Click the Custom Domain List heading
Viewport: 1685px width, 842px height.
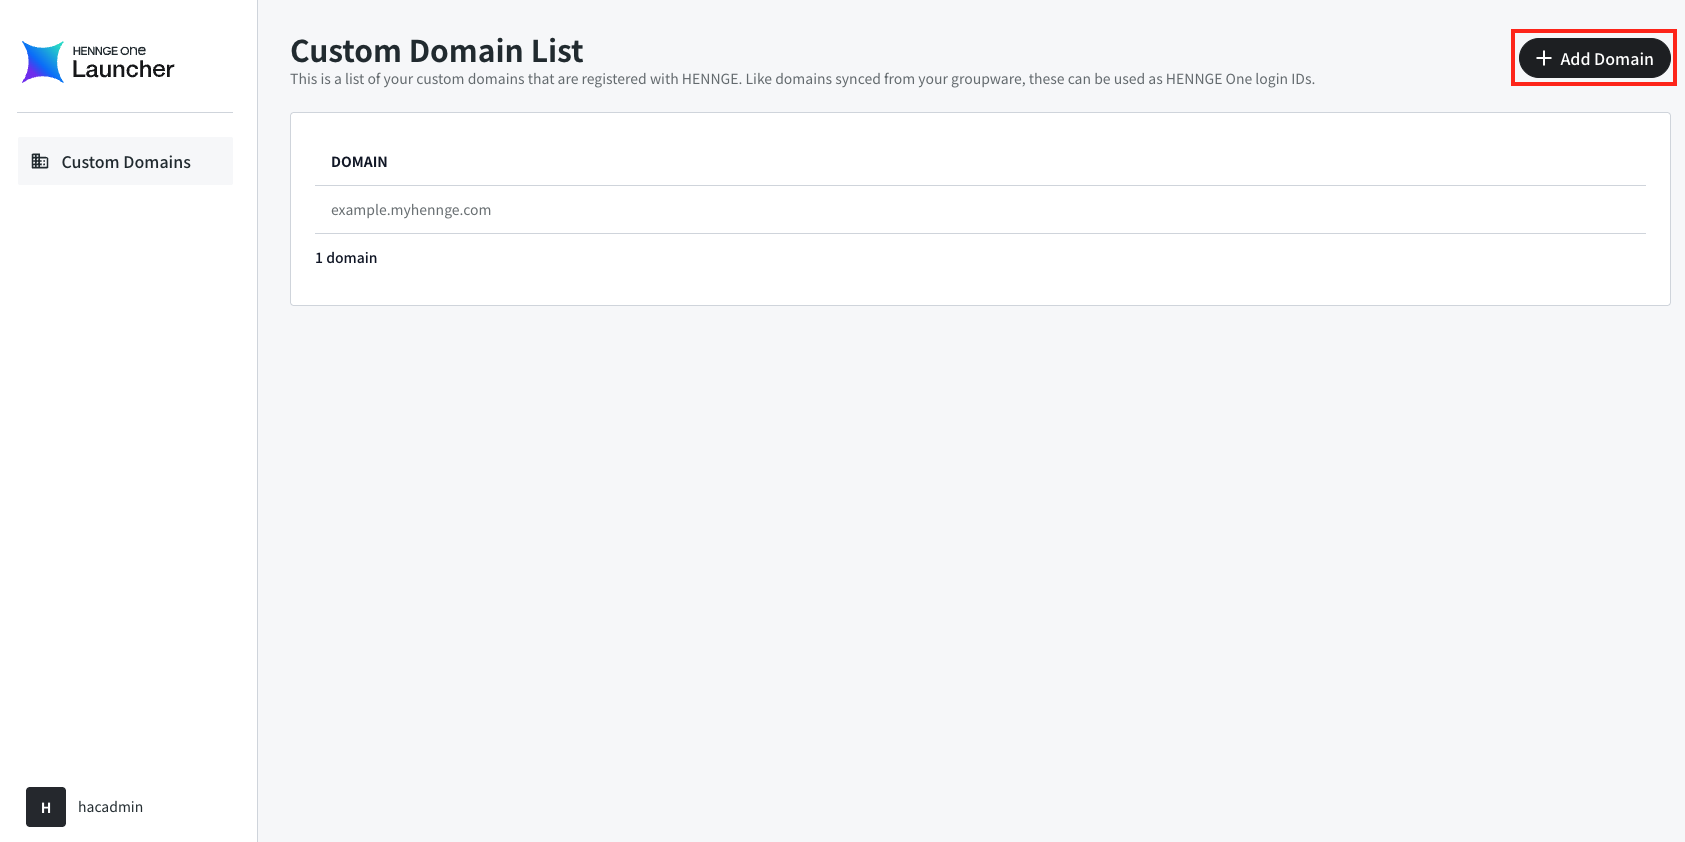pos(436,50)
